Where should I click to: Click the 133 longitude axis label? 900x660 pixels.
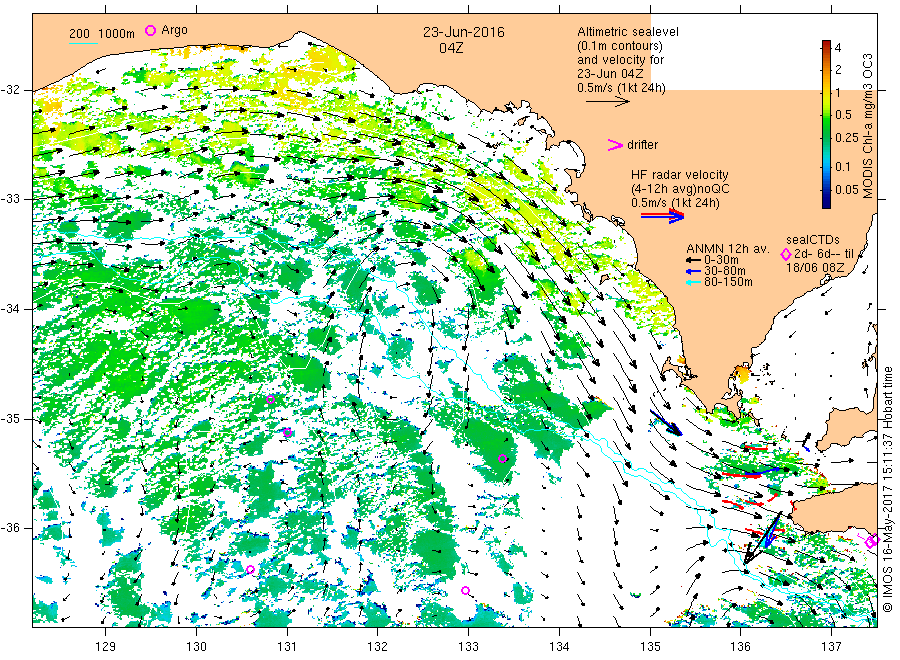pos(468,647)
